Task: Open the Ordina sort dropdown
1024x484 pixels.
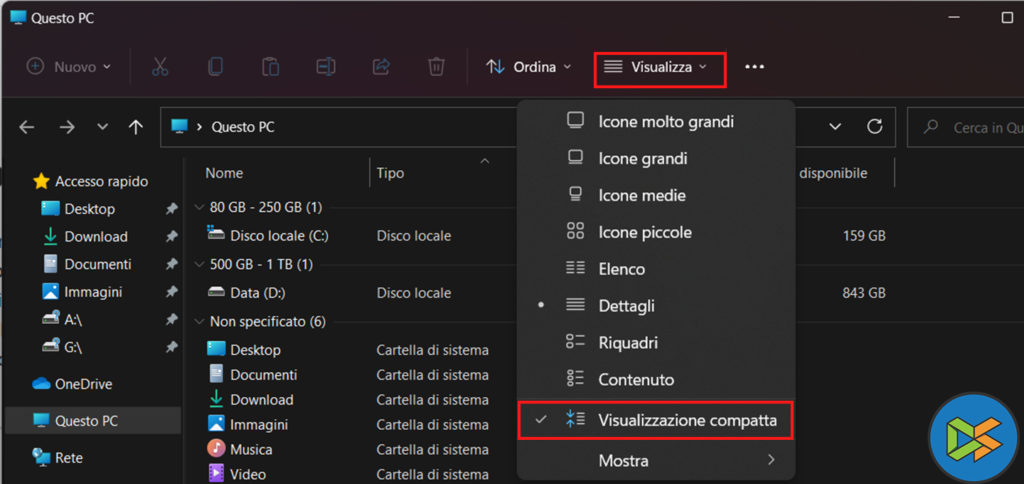Action: 529,67
